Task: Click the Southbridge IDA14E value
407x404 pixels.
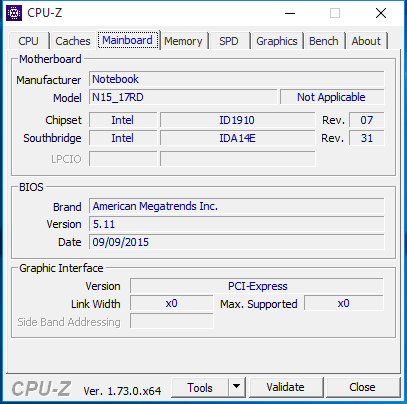Action: 237,138
